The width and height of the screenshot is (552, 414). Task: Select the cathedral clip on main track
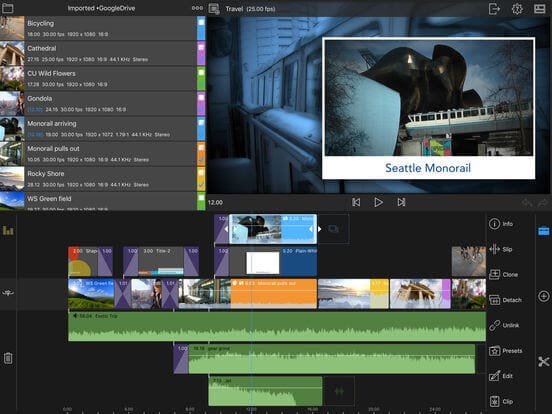pyautogui.click(x=420, y=294)
